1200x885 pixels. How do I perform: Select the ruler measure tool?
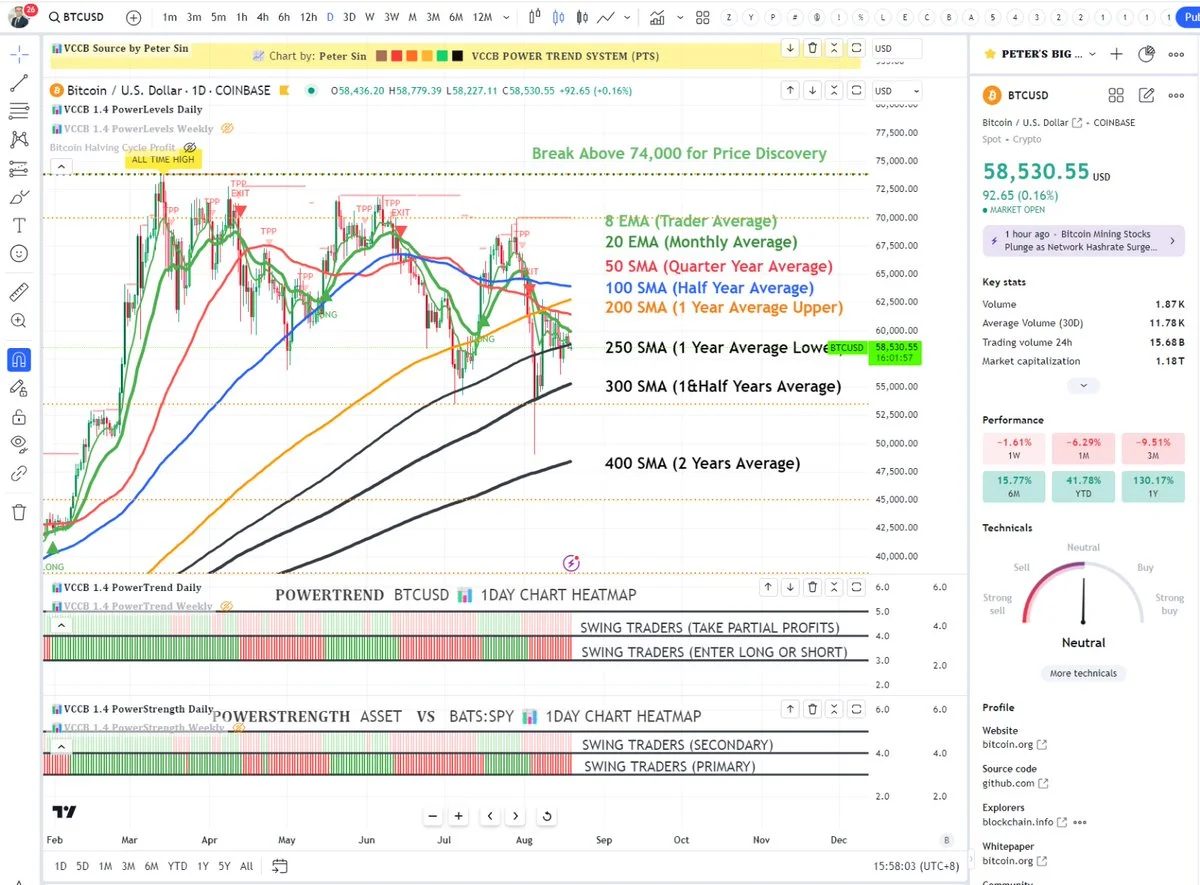[19, 292]
